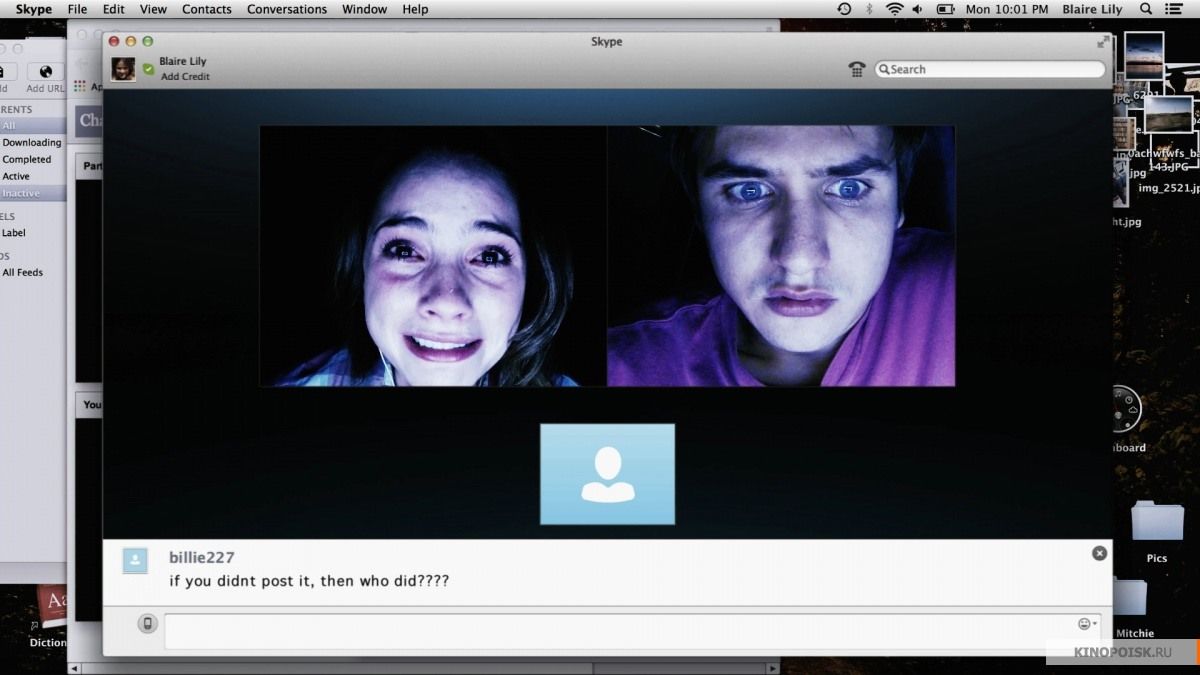Click the battery status icon
The height and width of the screenshot is (675, 1200).
point(945,9)
